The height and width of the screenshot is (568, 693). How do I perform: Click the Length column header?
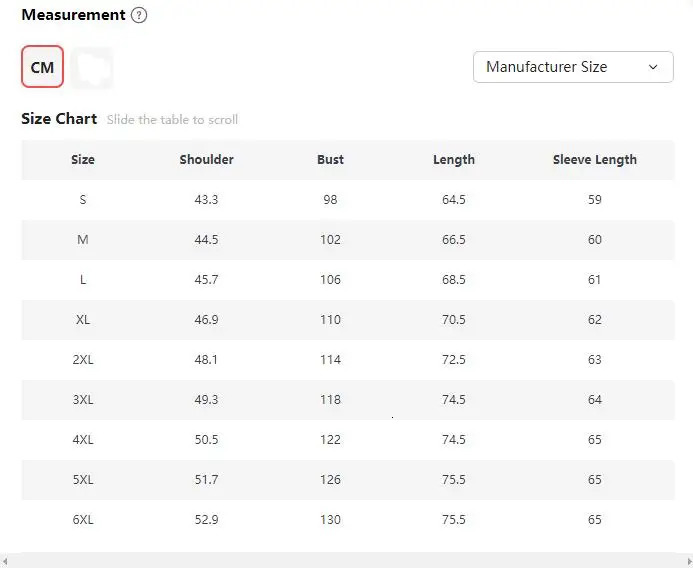tap(454, 160)
